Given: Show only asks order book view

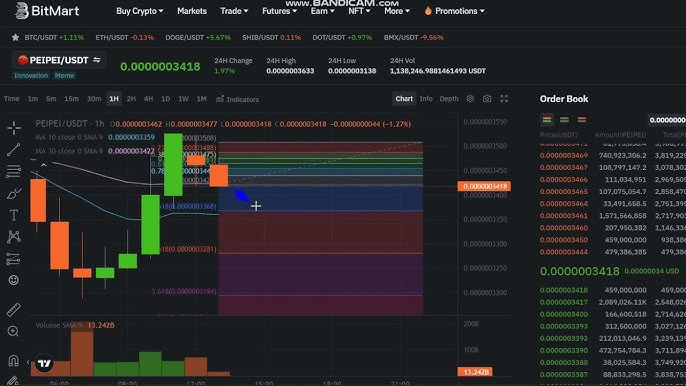Looking at the screenshot, I should point(581,119).
